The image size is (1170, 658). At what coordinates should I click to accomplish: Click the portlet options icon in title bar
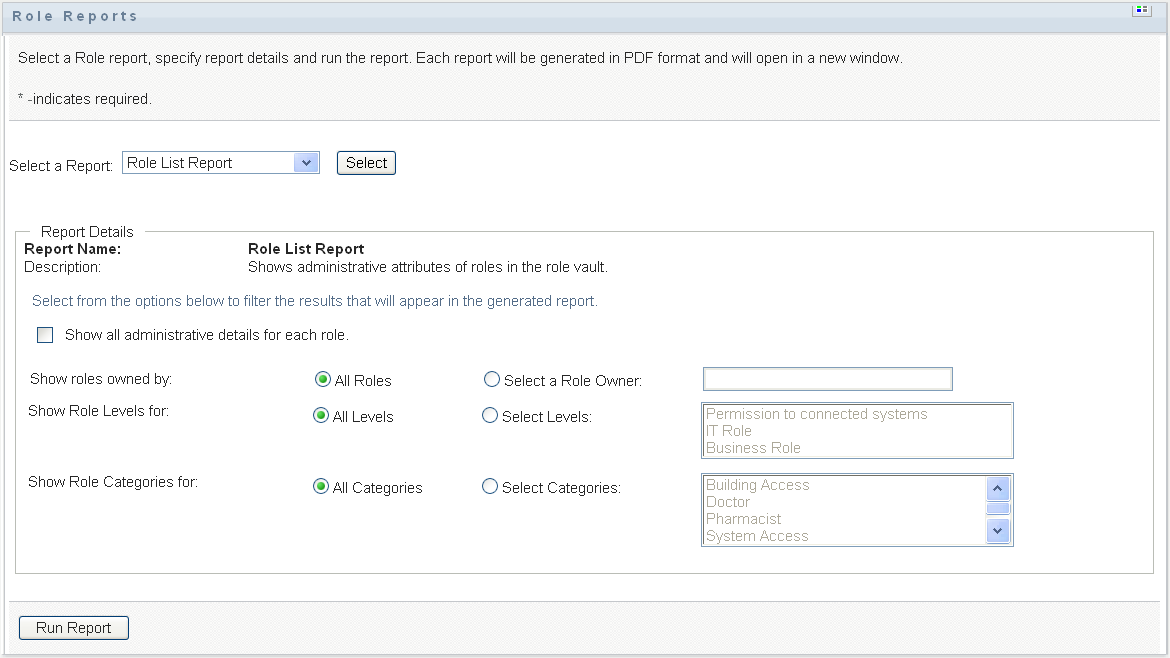coord(1141,11)
